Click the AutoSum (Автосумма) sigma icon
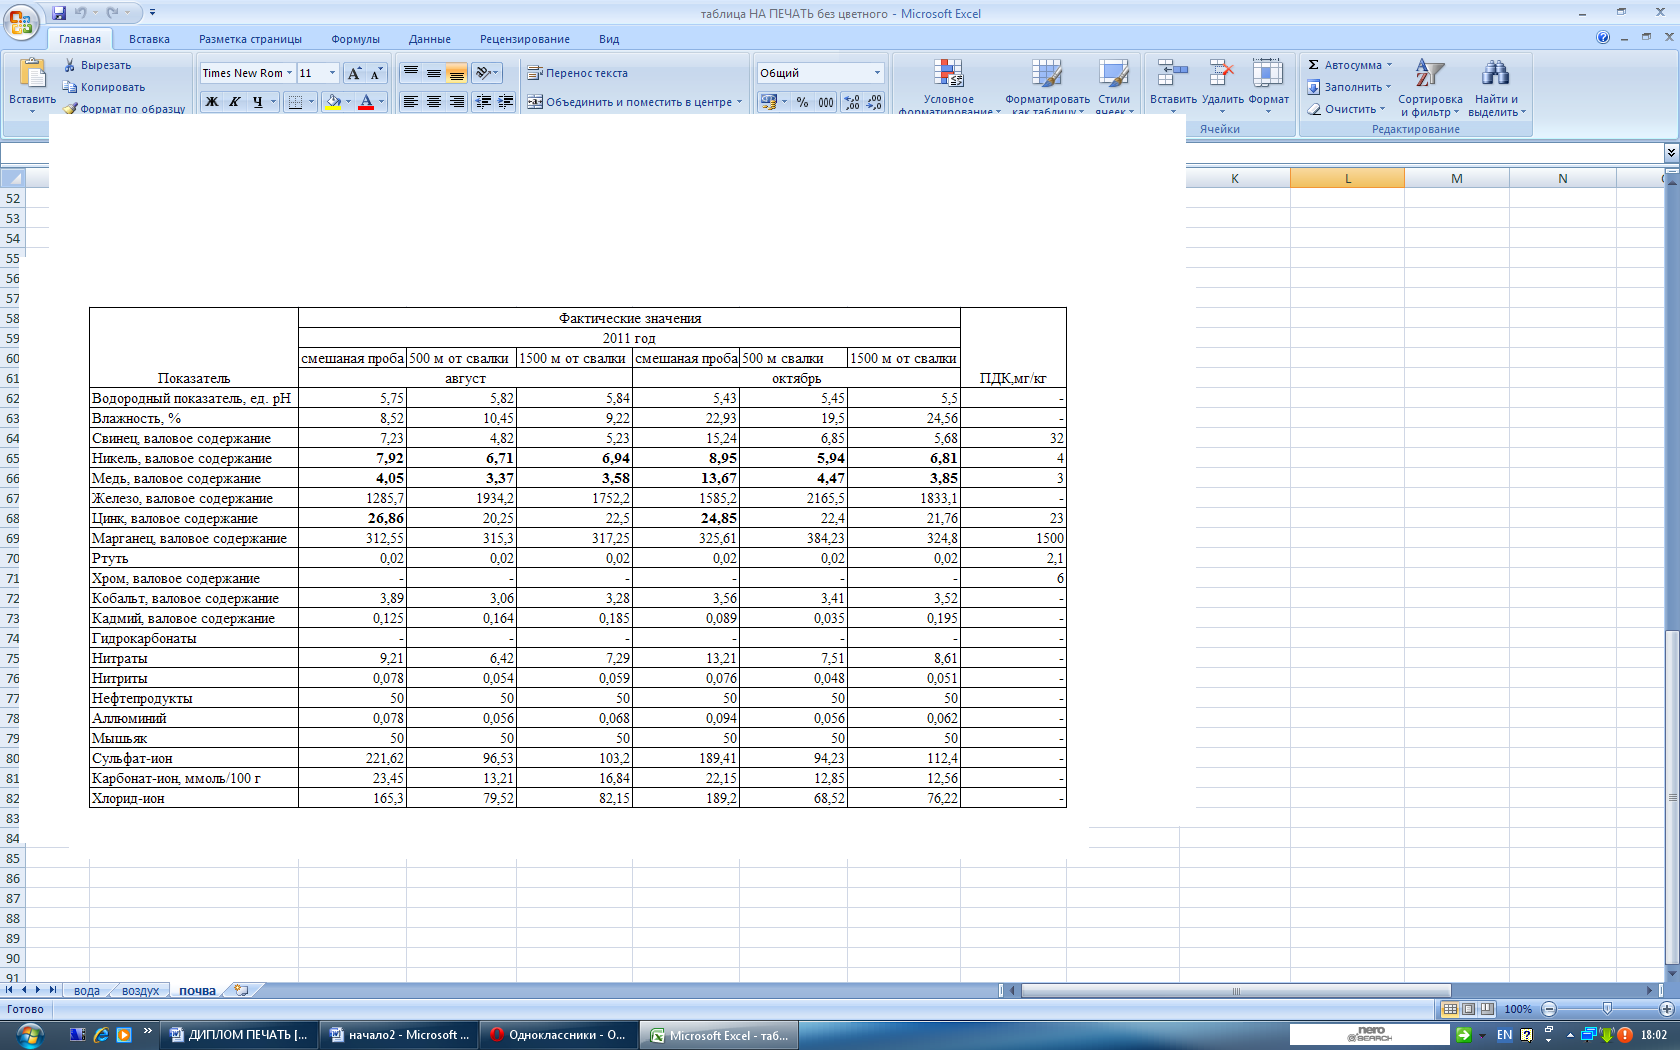 coord(1314,65)
